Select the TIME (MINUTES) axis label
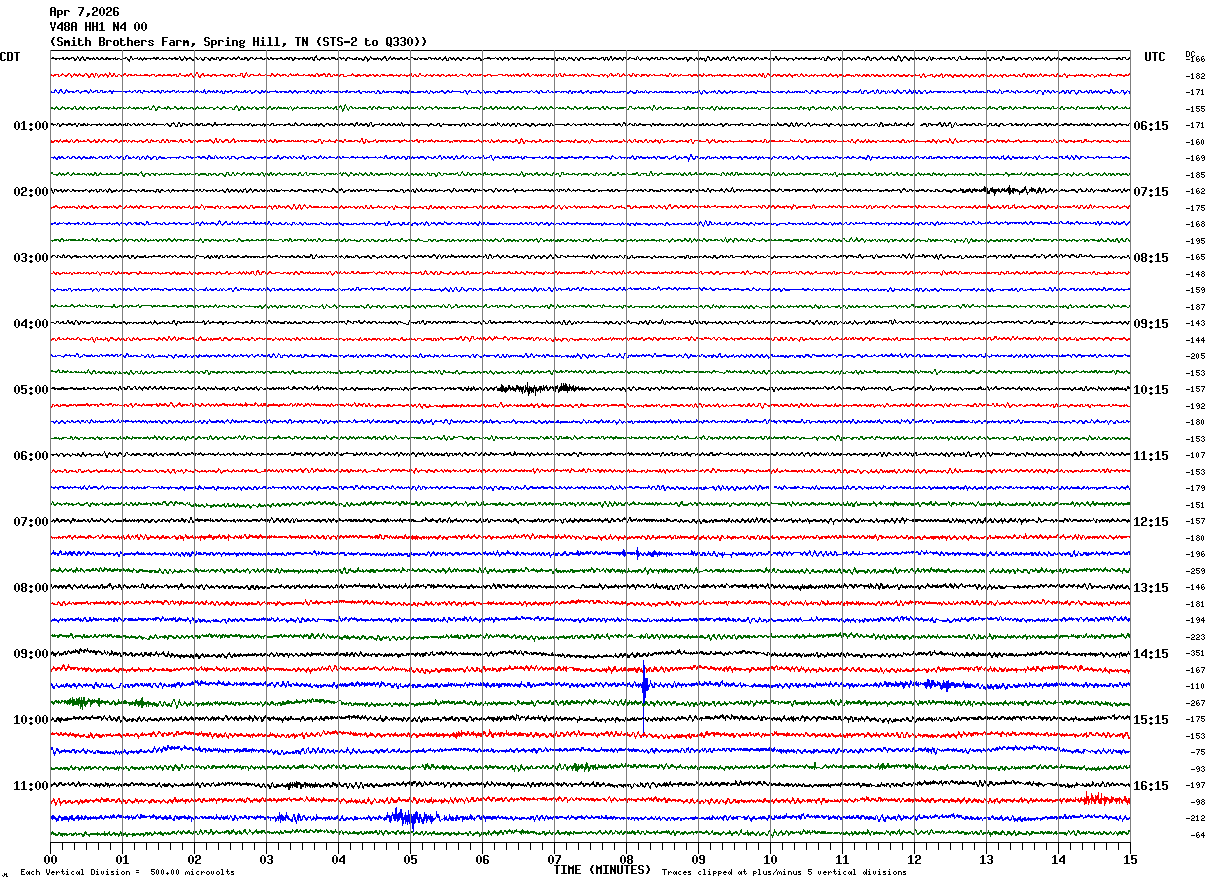1210x886 pixels. click(x=602, y=870)
